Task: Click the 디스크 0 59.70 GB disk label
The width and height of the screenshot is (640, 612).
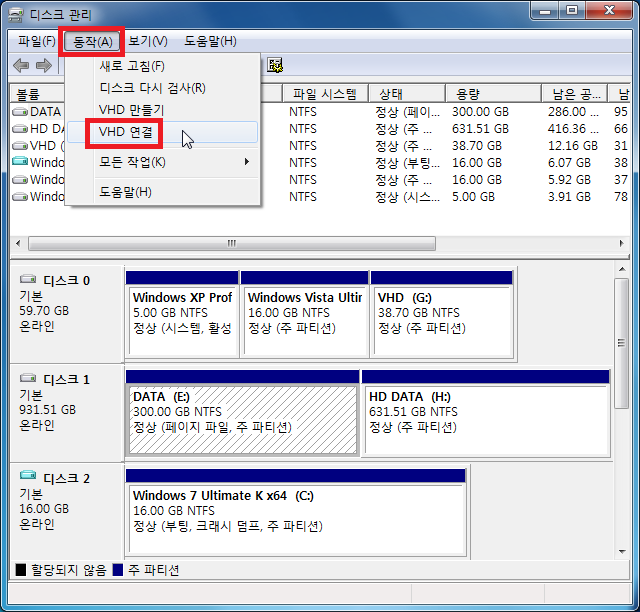Action: coord(66,314)
